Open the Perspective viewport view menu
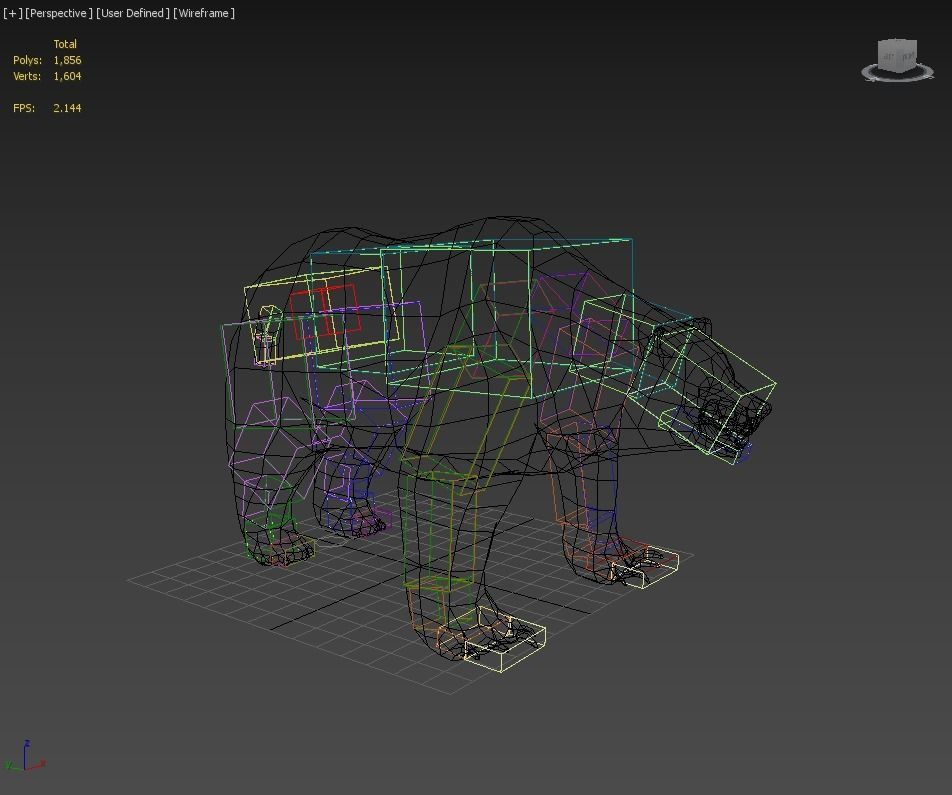952x795 pixels. coord(59,13)
